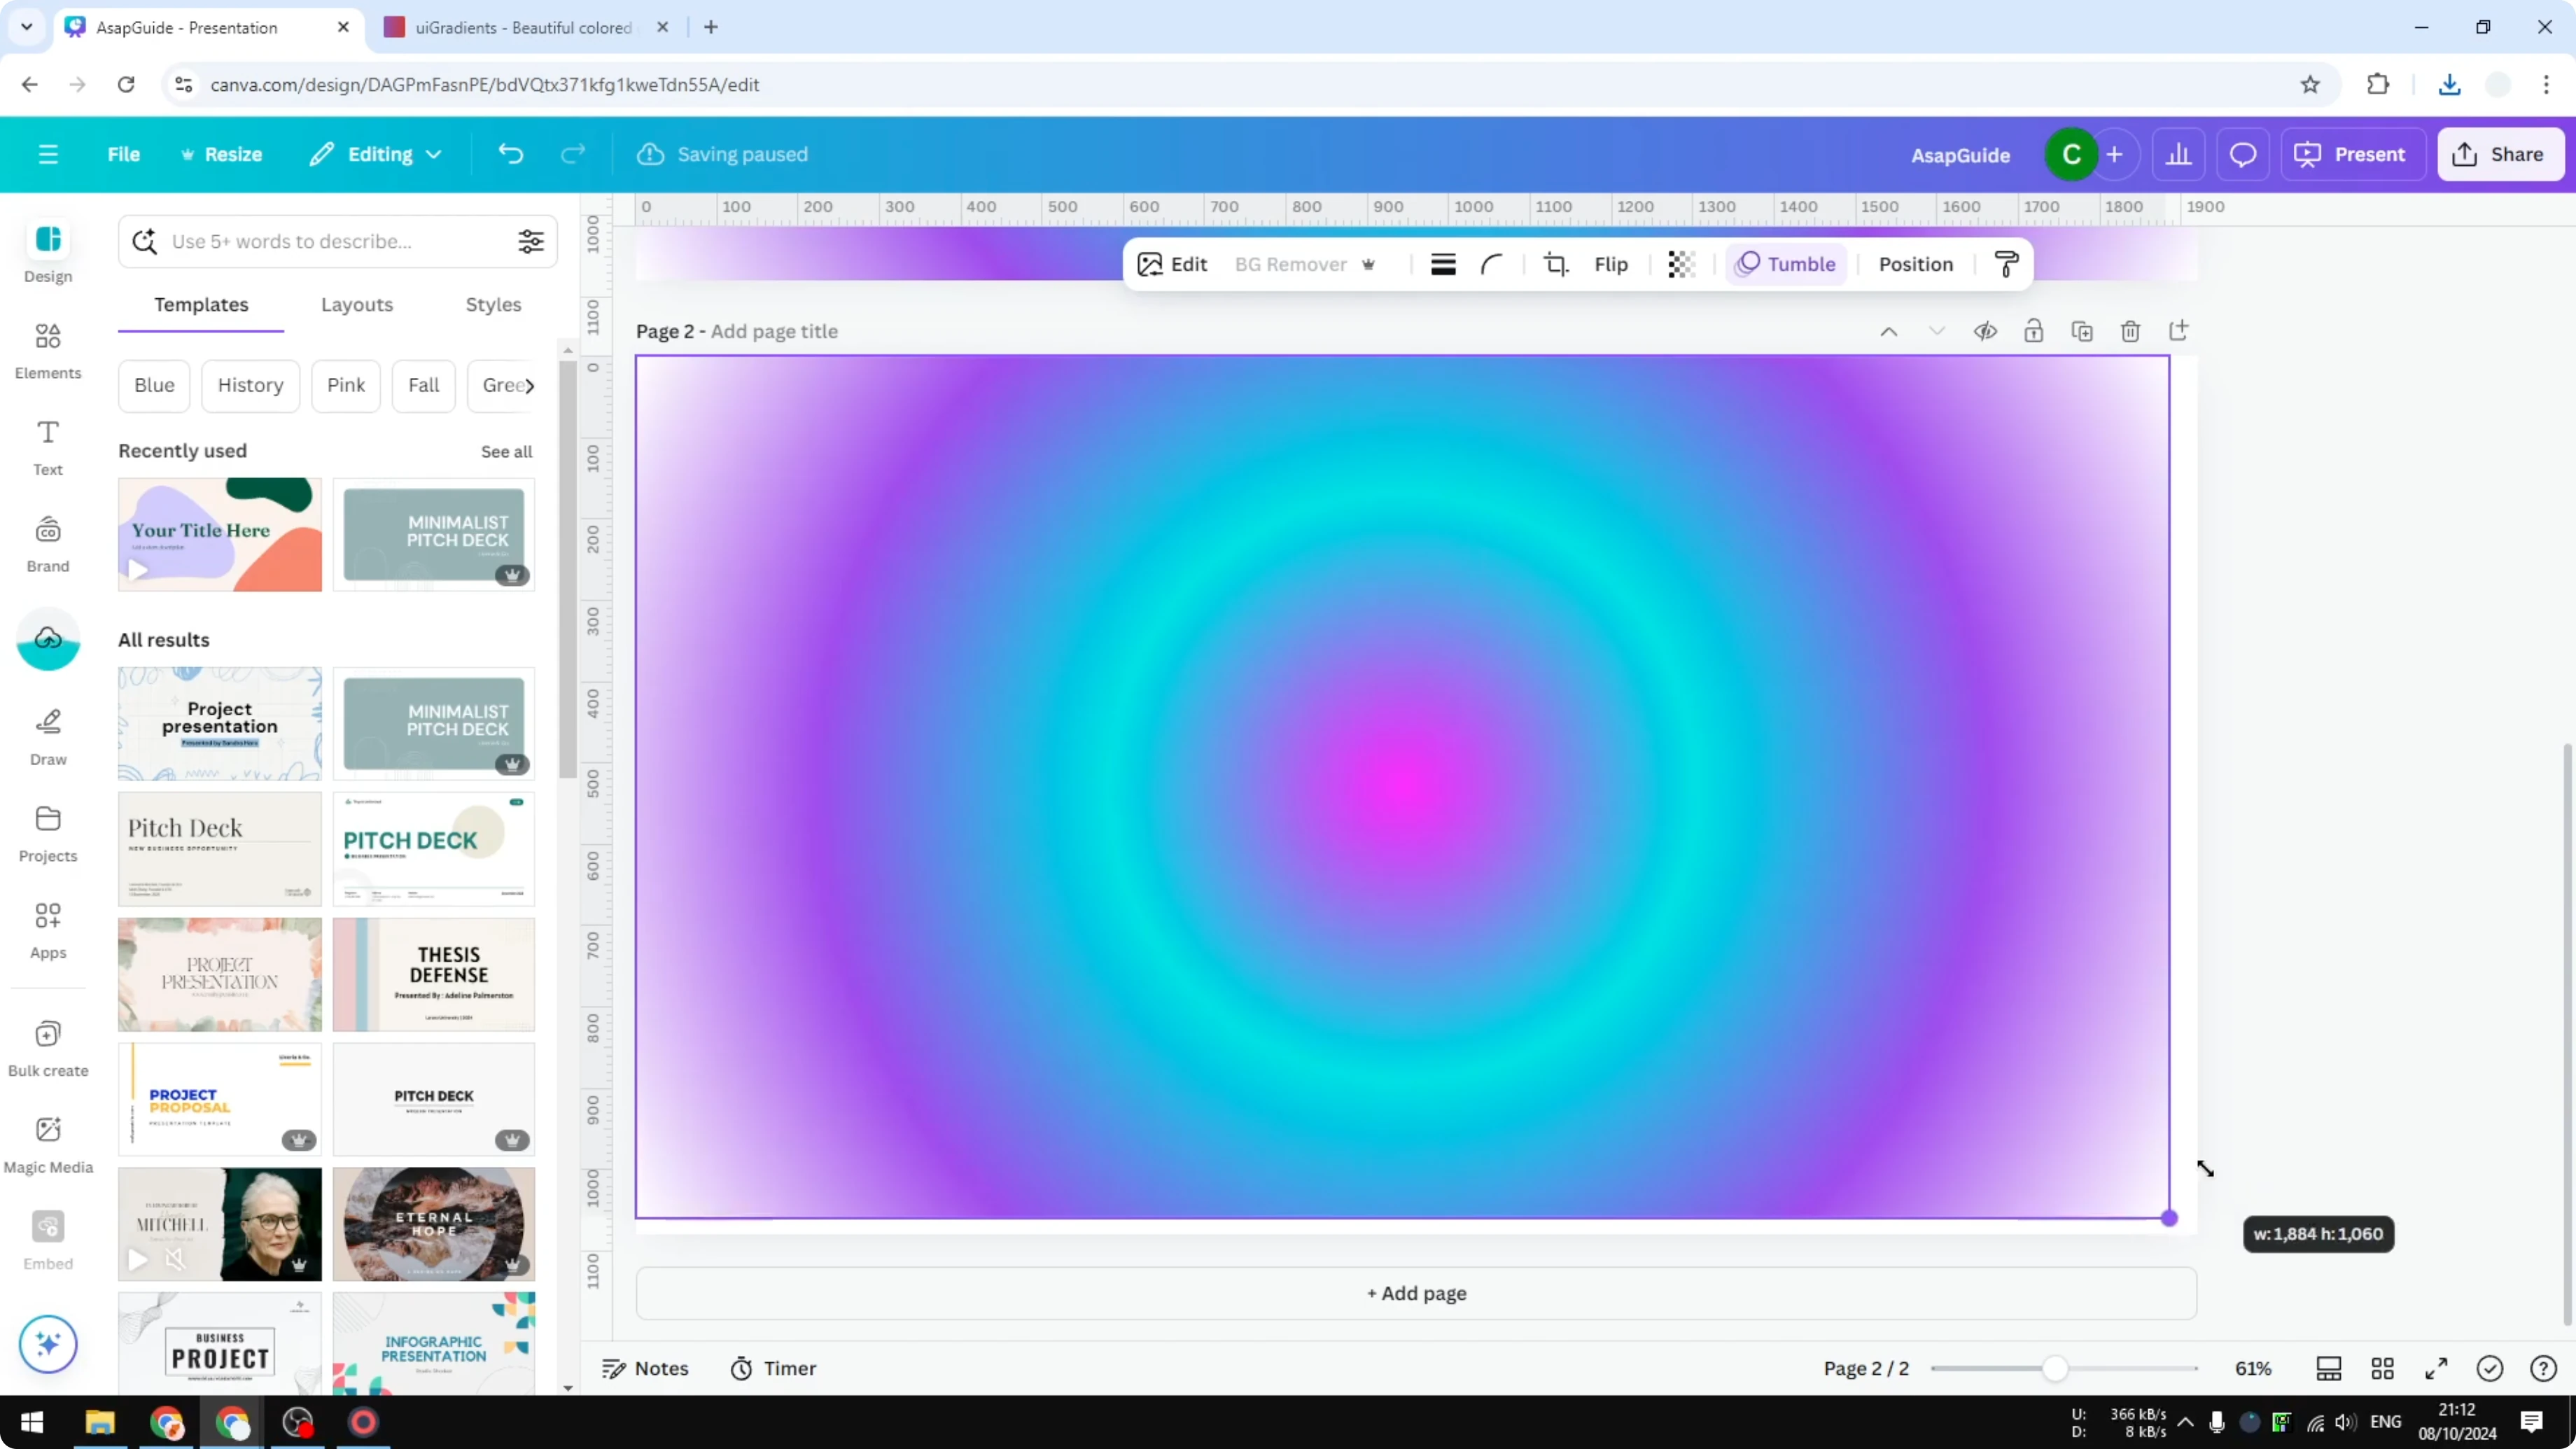Open the image transparency settings
Viewport: 2576px width, 1449px height.
[x=1680, y=263]
